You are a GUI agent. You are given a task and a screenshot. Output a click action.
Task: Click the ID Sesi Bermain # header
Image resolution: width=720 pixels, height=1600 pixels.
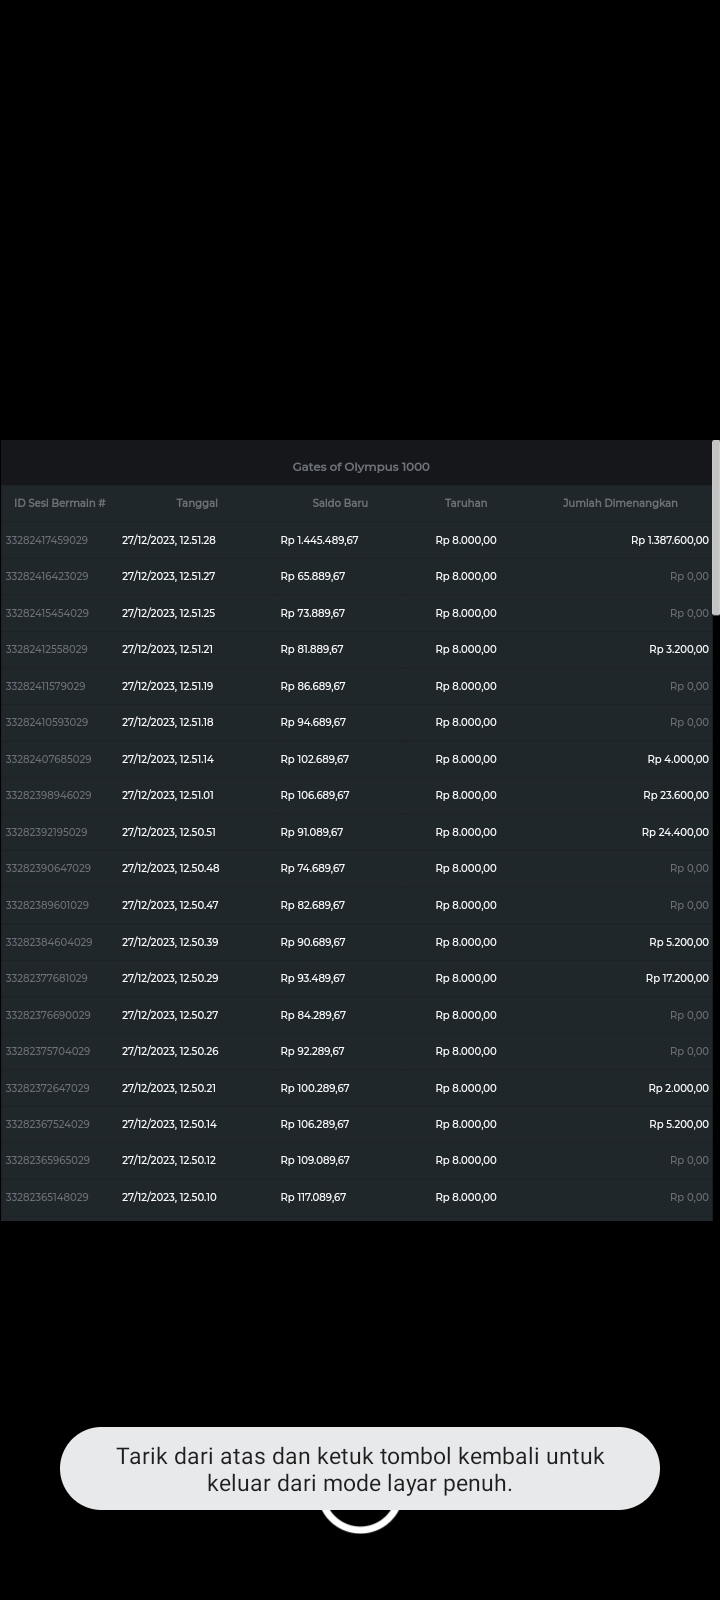(60, 503)
